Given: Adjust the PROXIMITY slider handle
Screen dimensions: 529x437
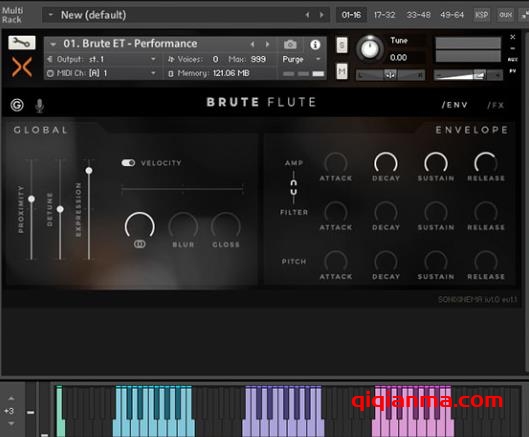Looking at the screenshot, I should [x=31, y=199].
